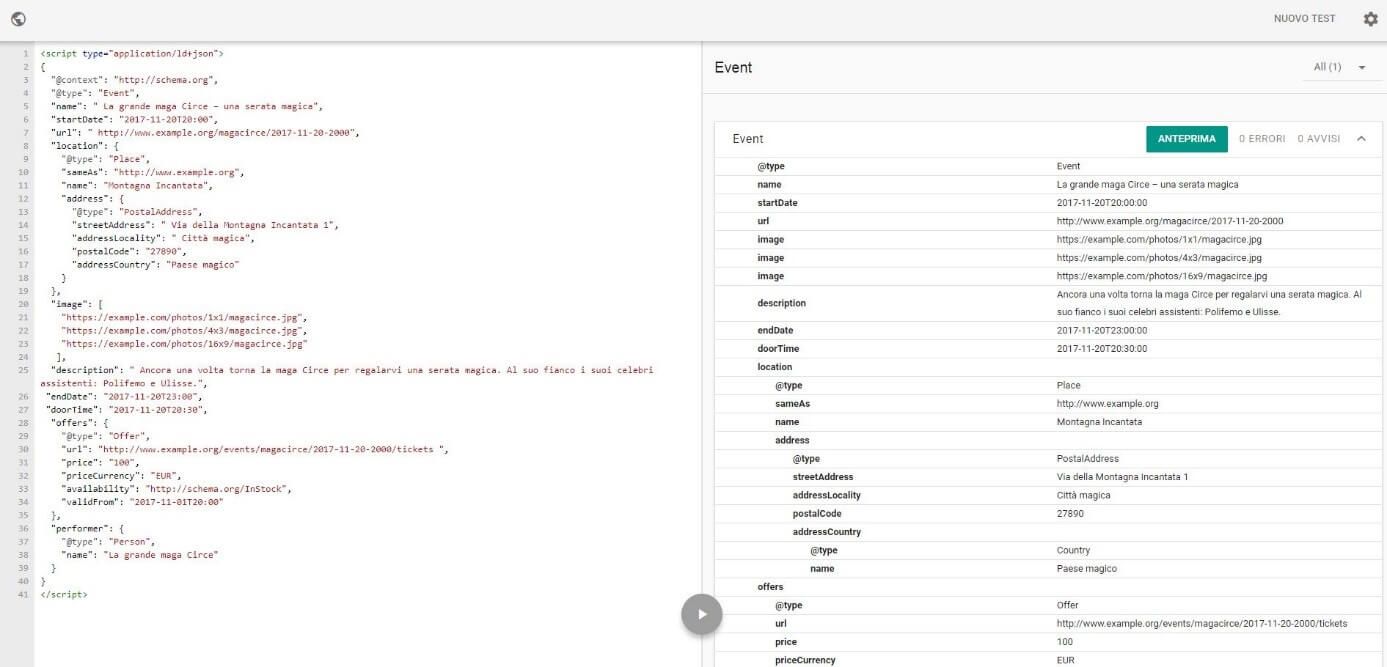Viewport: 1387px width, 667px height.
Task: Click the performer code line in editor
Action: (87, 528)
